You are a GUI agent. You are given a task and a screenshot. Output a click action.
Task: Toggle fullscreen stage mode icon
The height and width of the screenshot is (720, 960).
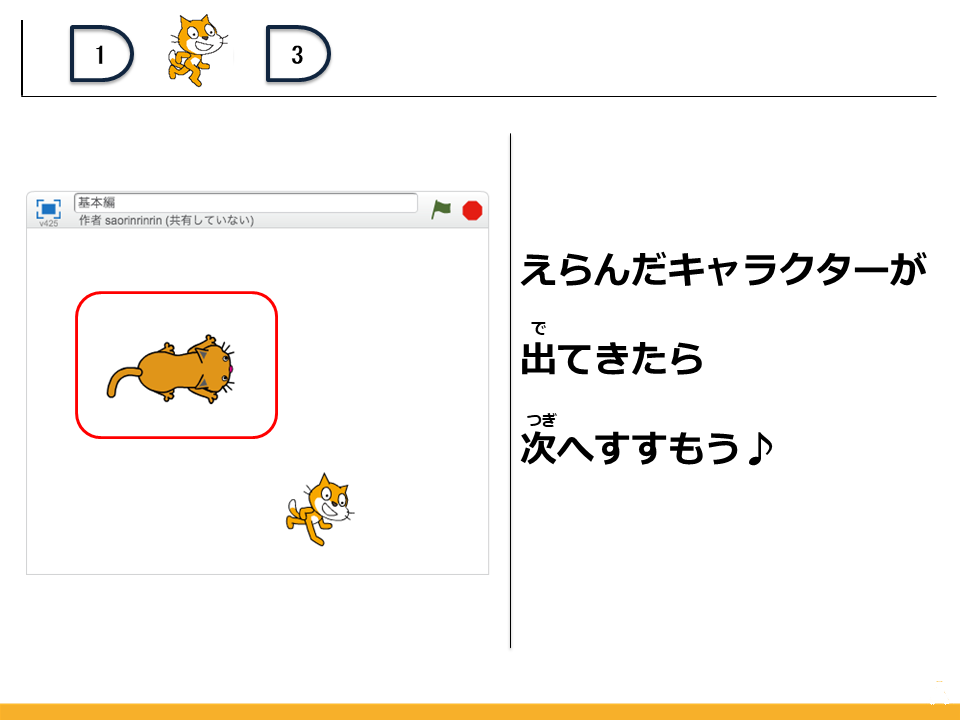tap(48, 209)
